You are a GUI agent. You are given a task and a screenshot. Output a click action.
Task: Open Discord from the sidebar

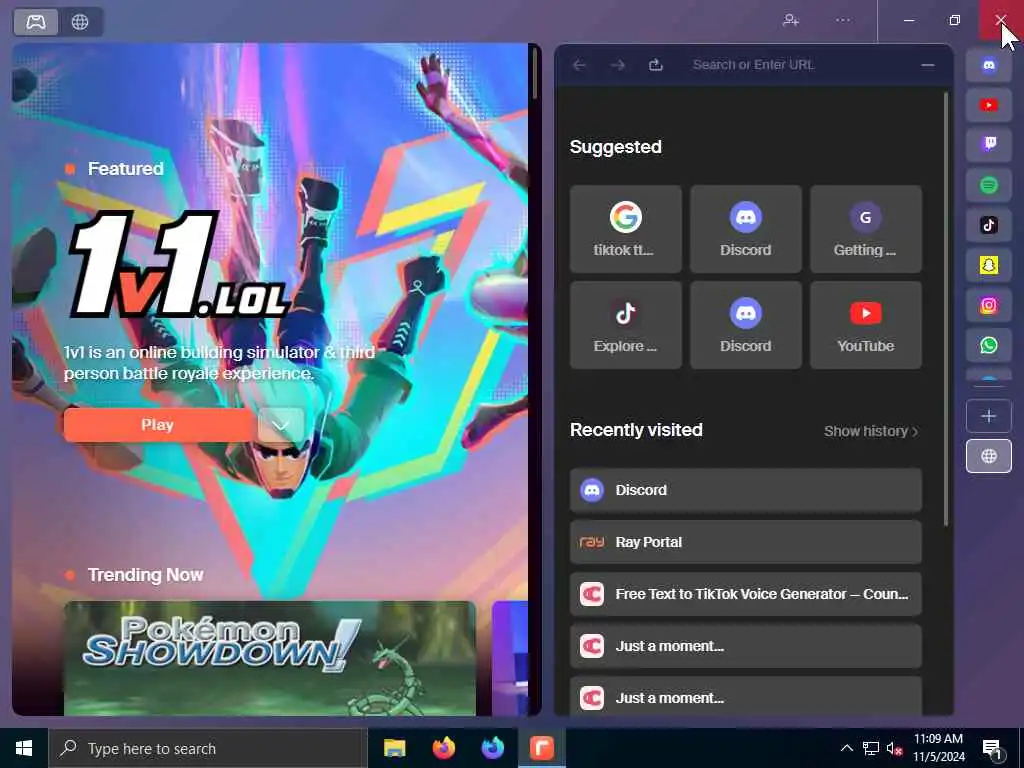tap(989, 65)
